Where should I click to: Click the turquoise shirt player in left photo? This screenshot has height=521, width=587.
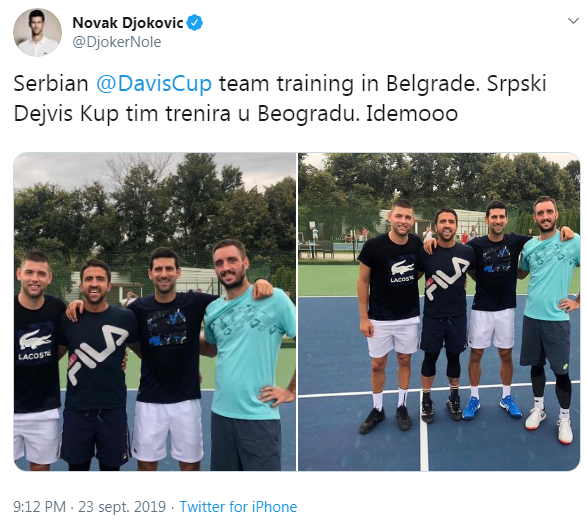click(x=249, y=352)
